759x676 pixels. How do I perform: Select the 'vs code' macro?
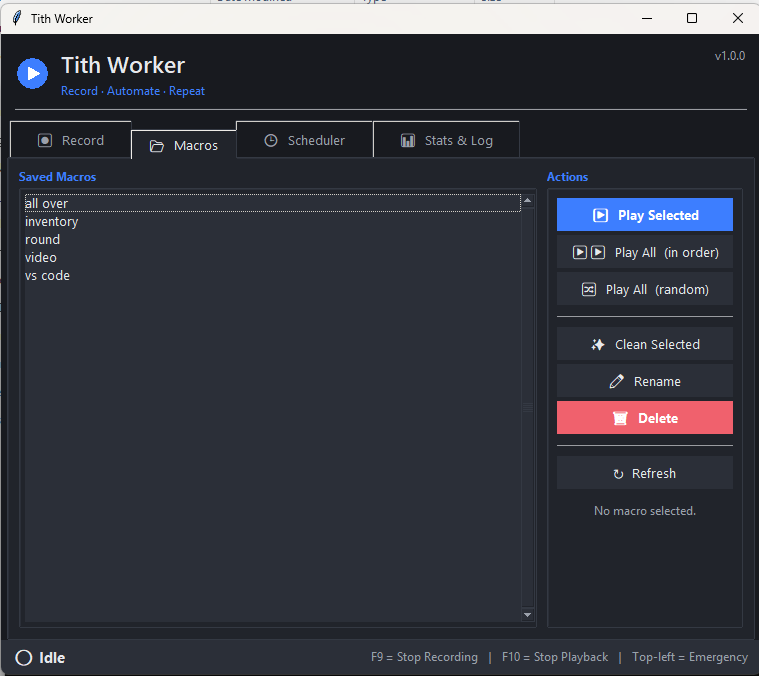[x=273, y=275]
